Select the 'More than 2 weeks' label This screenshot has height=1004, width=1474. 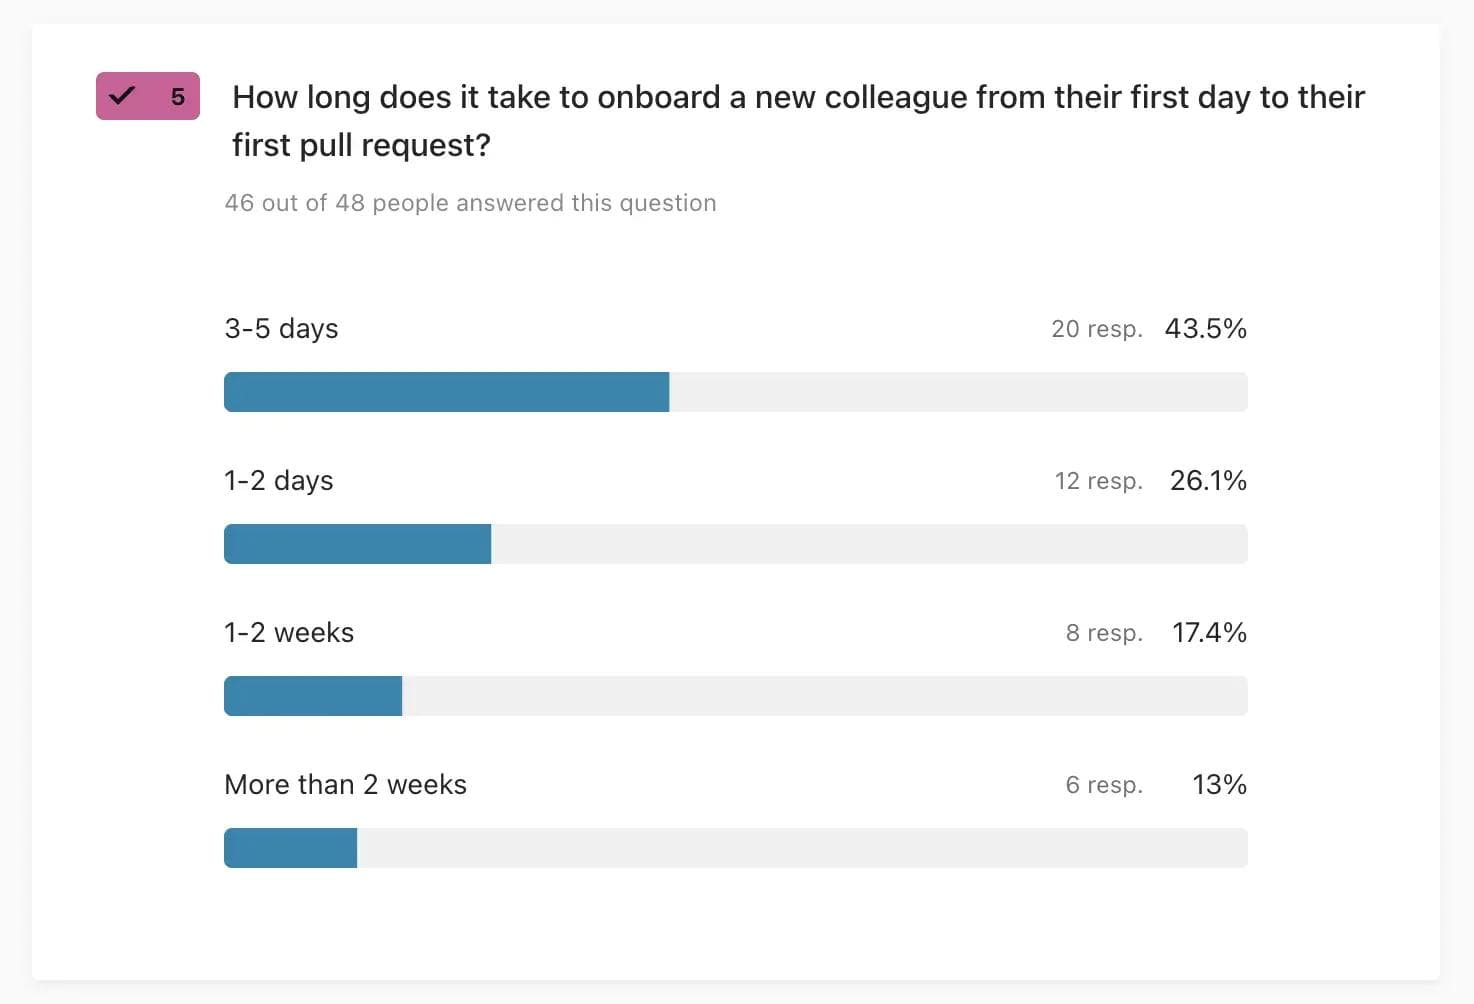345,785
